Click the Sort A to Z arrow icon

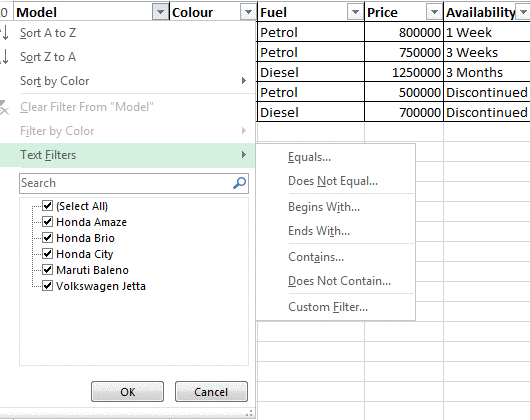[x=5, y=33]
